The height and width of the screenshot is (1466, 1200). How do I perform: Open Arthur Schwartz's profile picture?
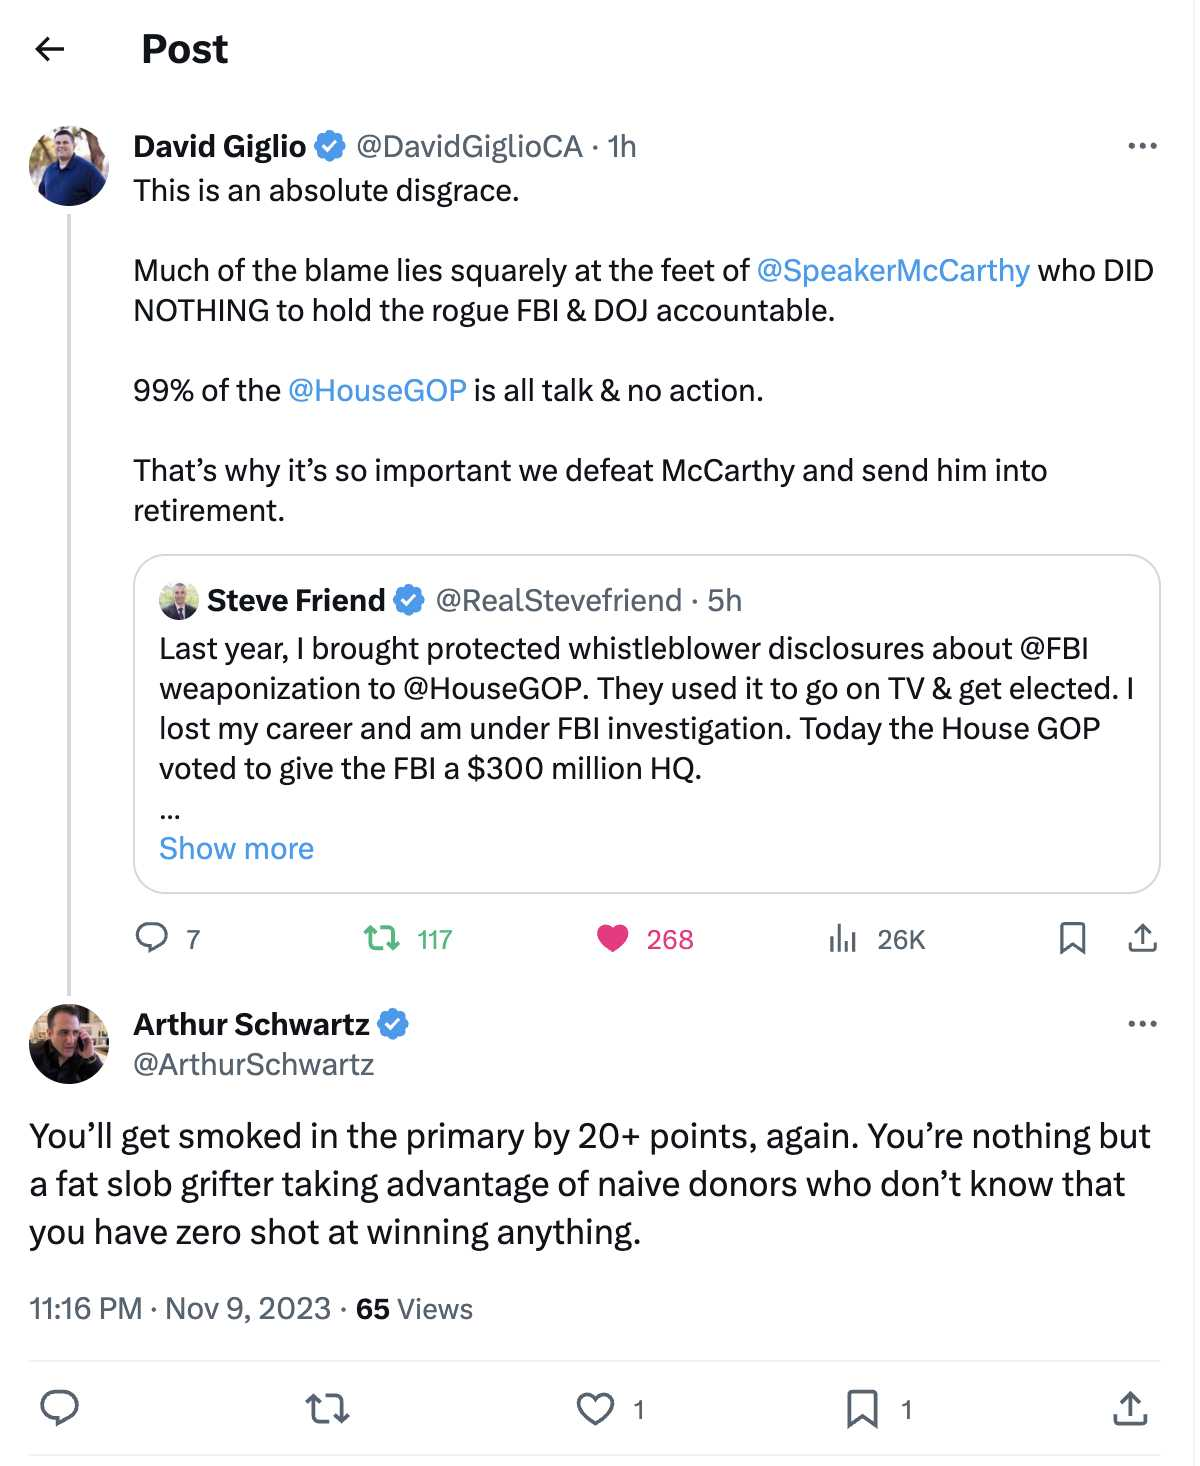(x=69, y=1044)
